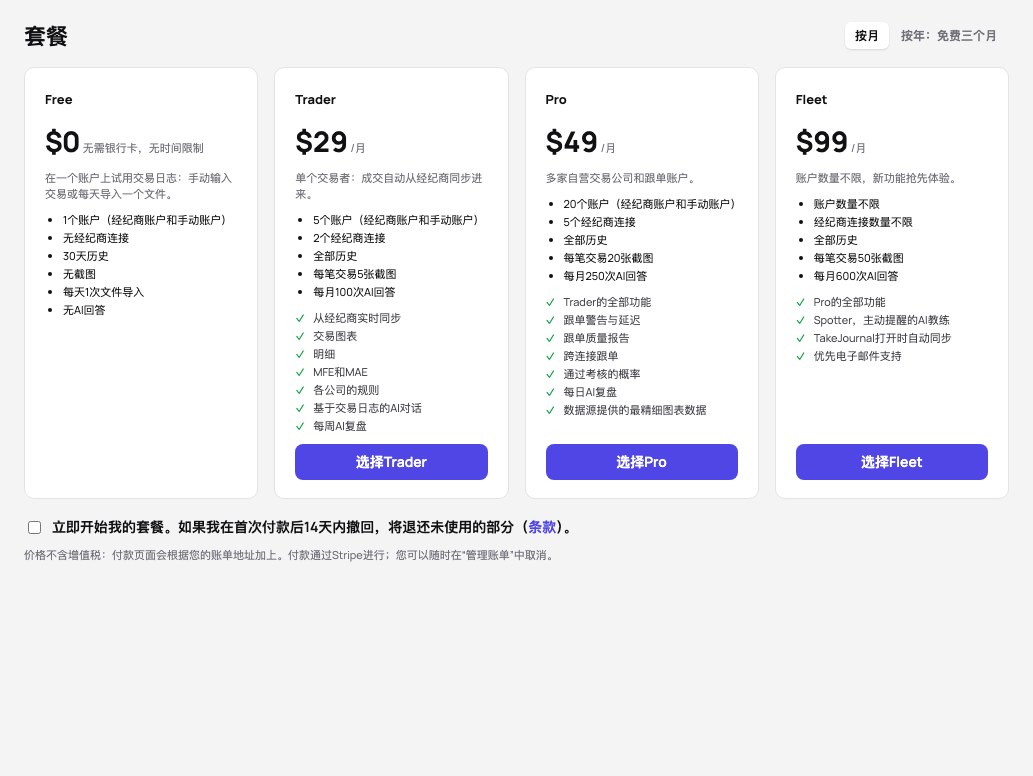This screenshot has height=776, width=1033.
Task: Click the checkmark beside 优先电子邮件支持
Action: pos(800,356)
